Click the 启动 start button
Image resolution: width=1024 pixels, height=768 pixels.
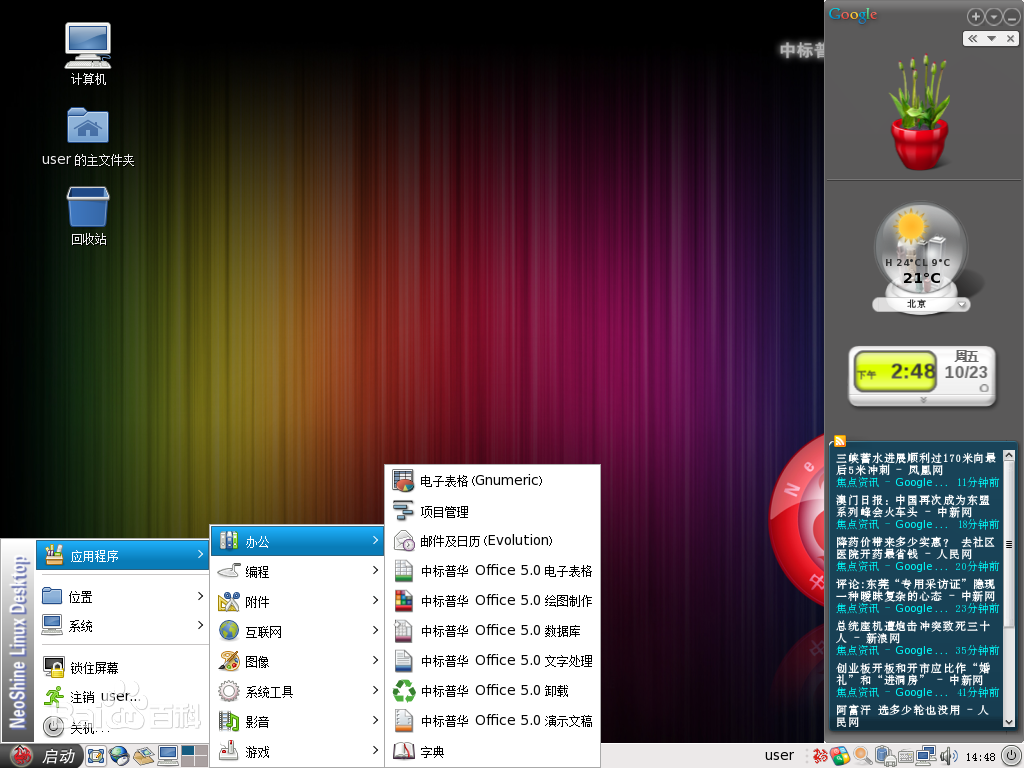point(43,756)
